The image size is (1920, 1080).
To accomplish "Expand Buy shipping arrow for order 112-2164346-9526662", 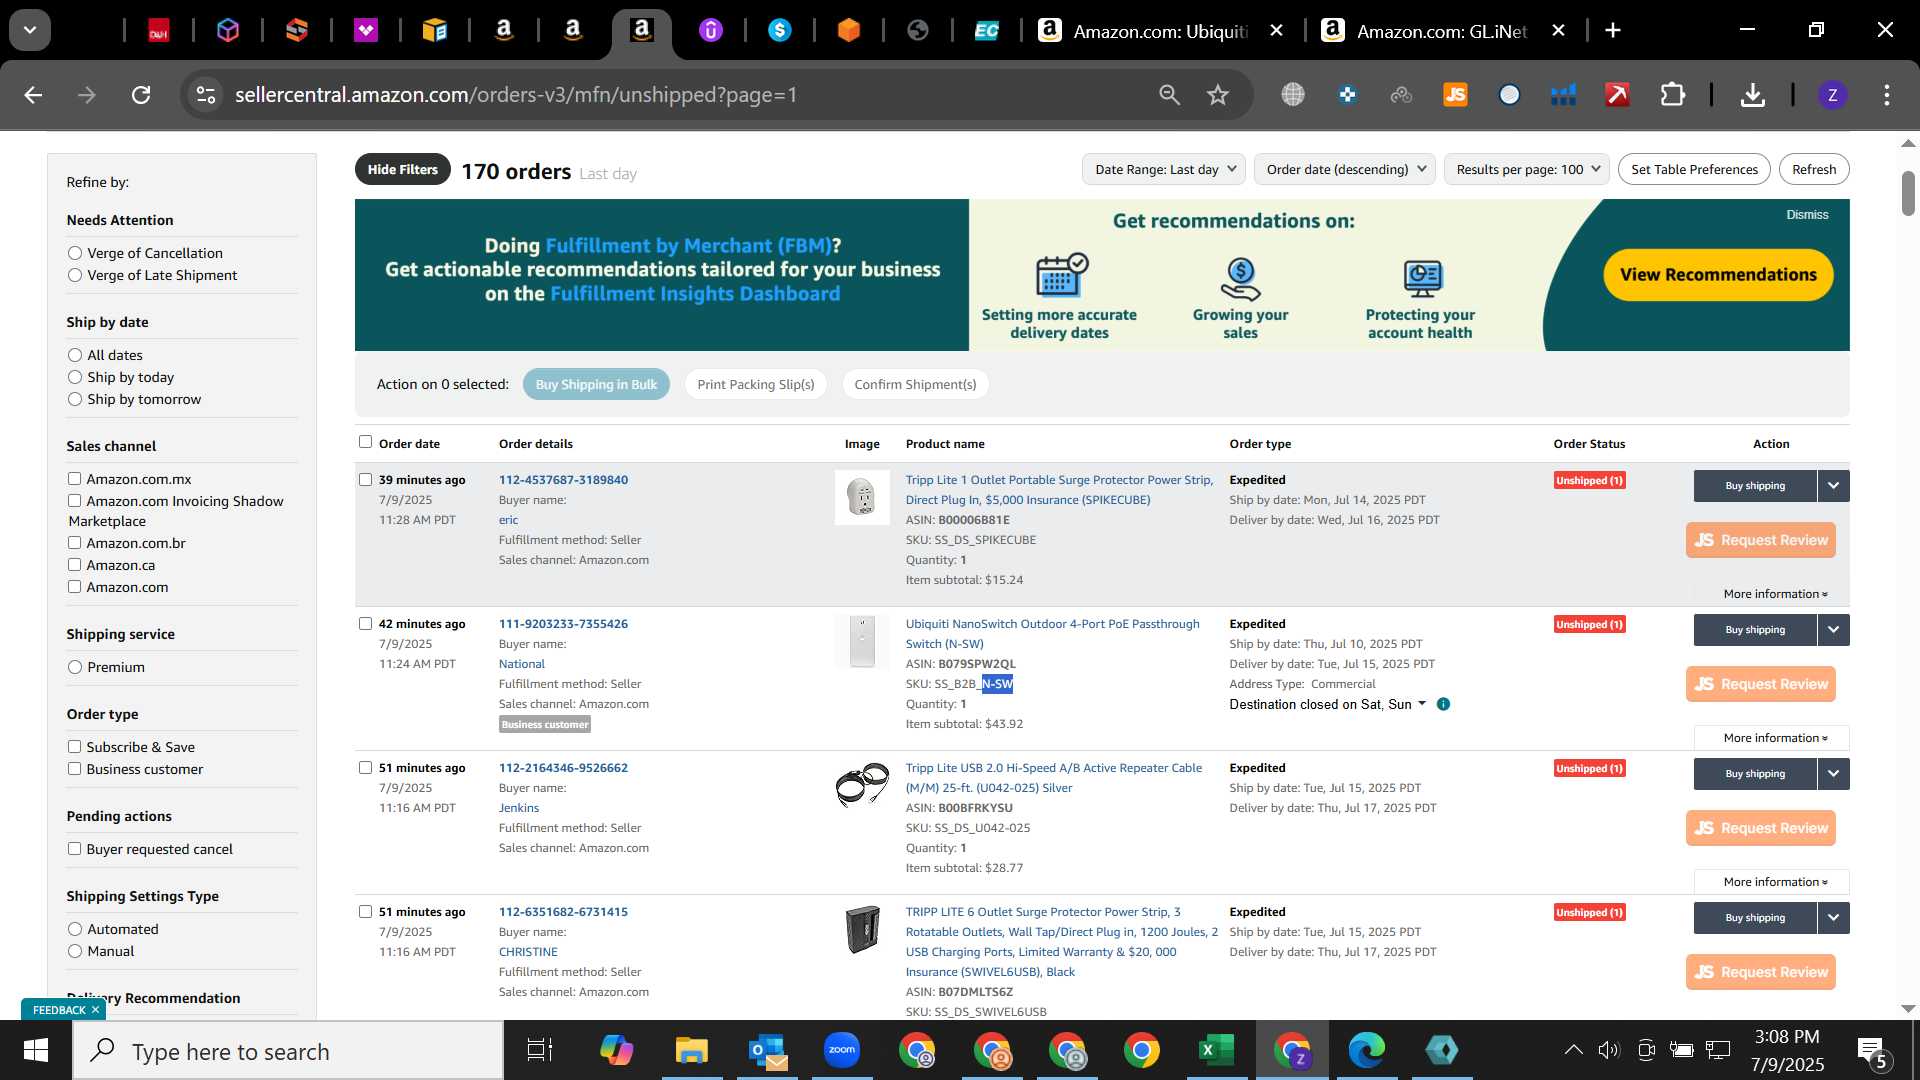I will 1833,774.
